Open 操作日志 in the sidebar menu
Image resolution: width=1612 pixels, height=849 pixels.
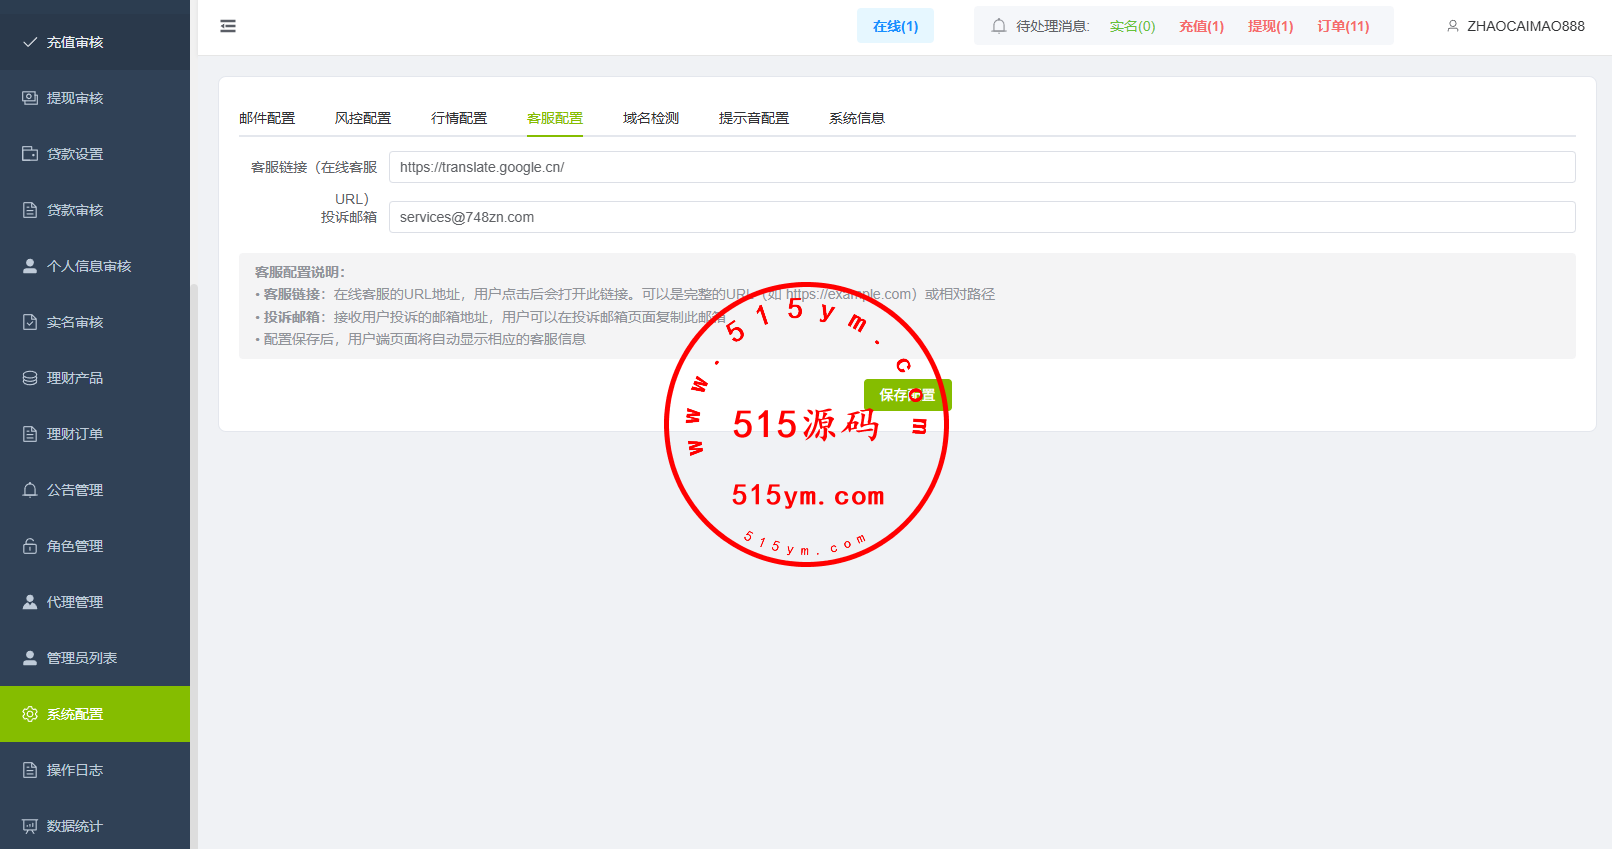[75, 770]
